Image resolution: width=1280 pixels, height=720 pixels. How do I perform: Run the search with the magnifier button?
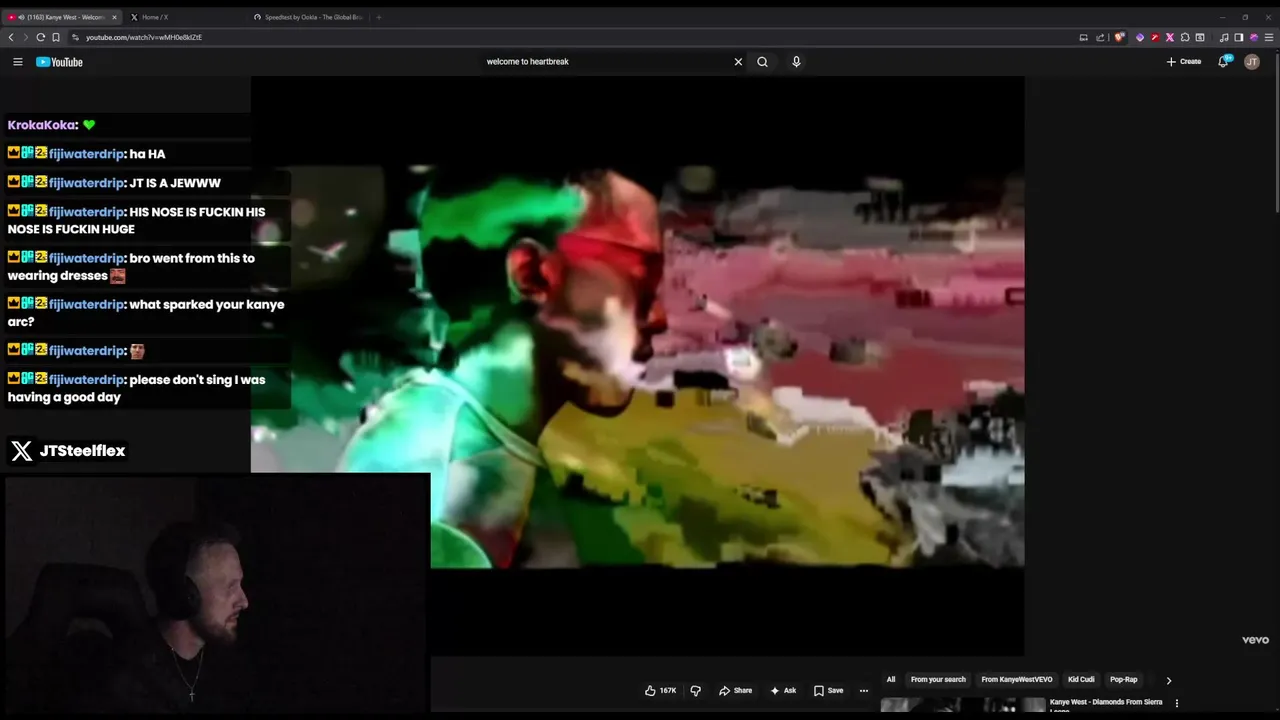pos(762,62)
